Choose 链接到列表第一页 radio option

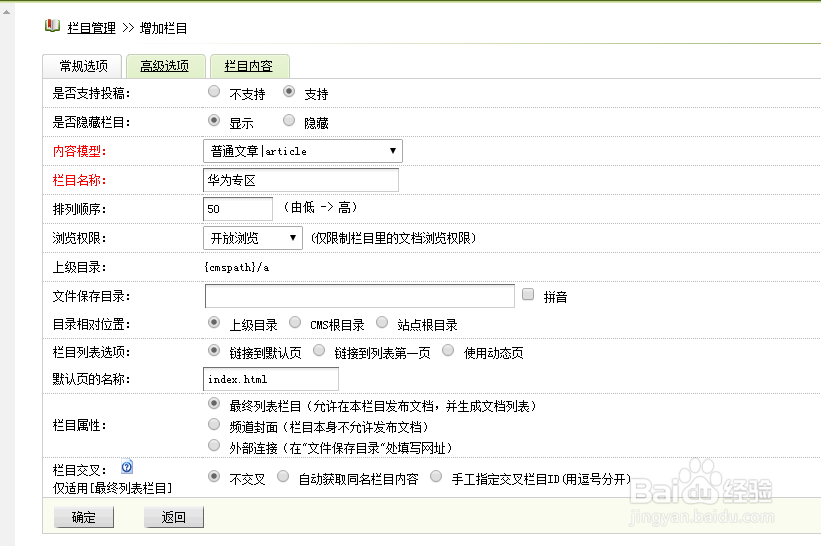(x=319, y=350)
